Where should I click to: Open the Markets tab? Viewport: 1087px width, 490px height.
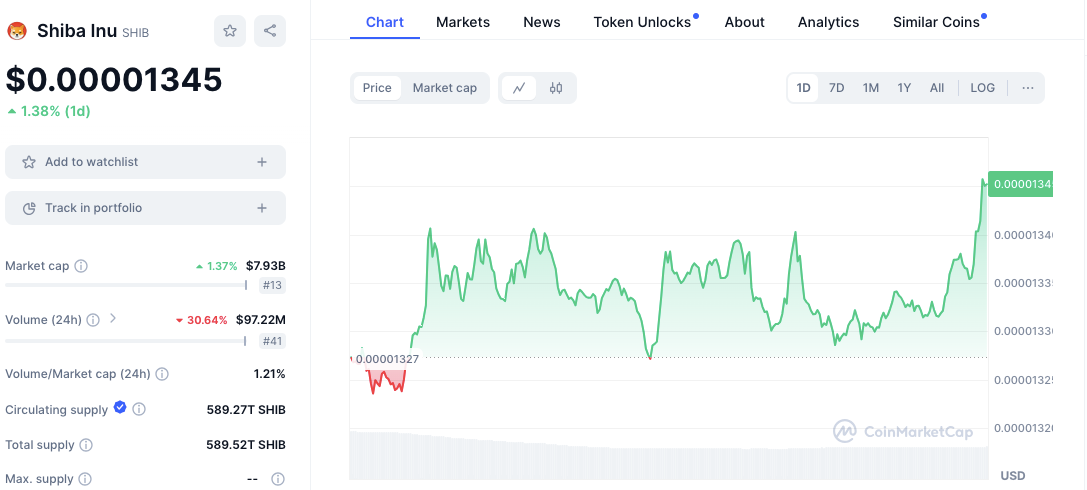pyautogui.click(x=463, y=22)
